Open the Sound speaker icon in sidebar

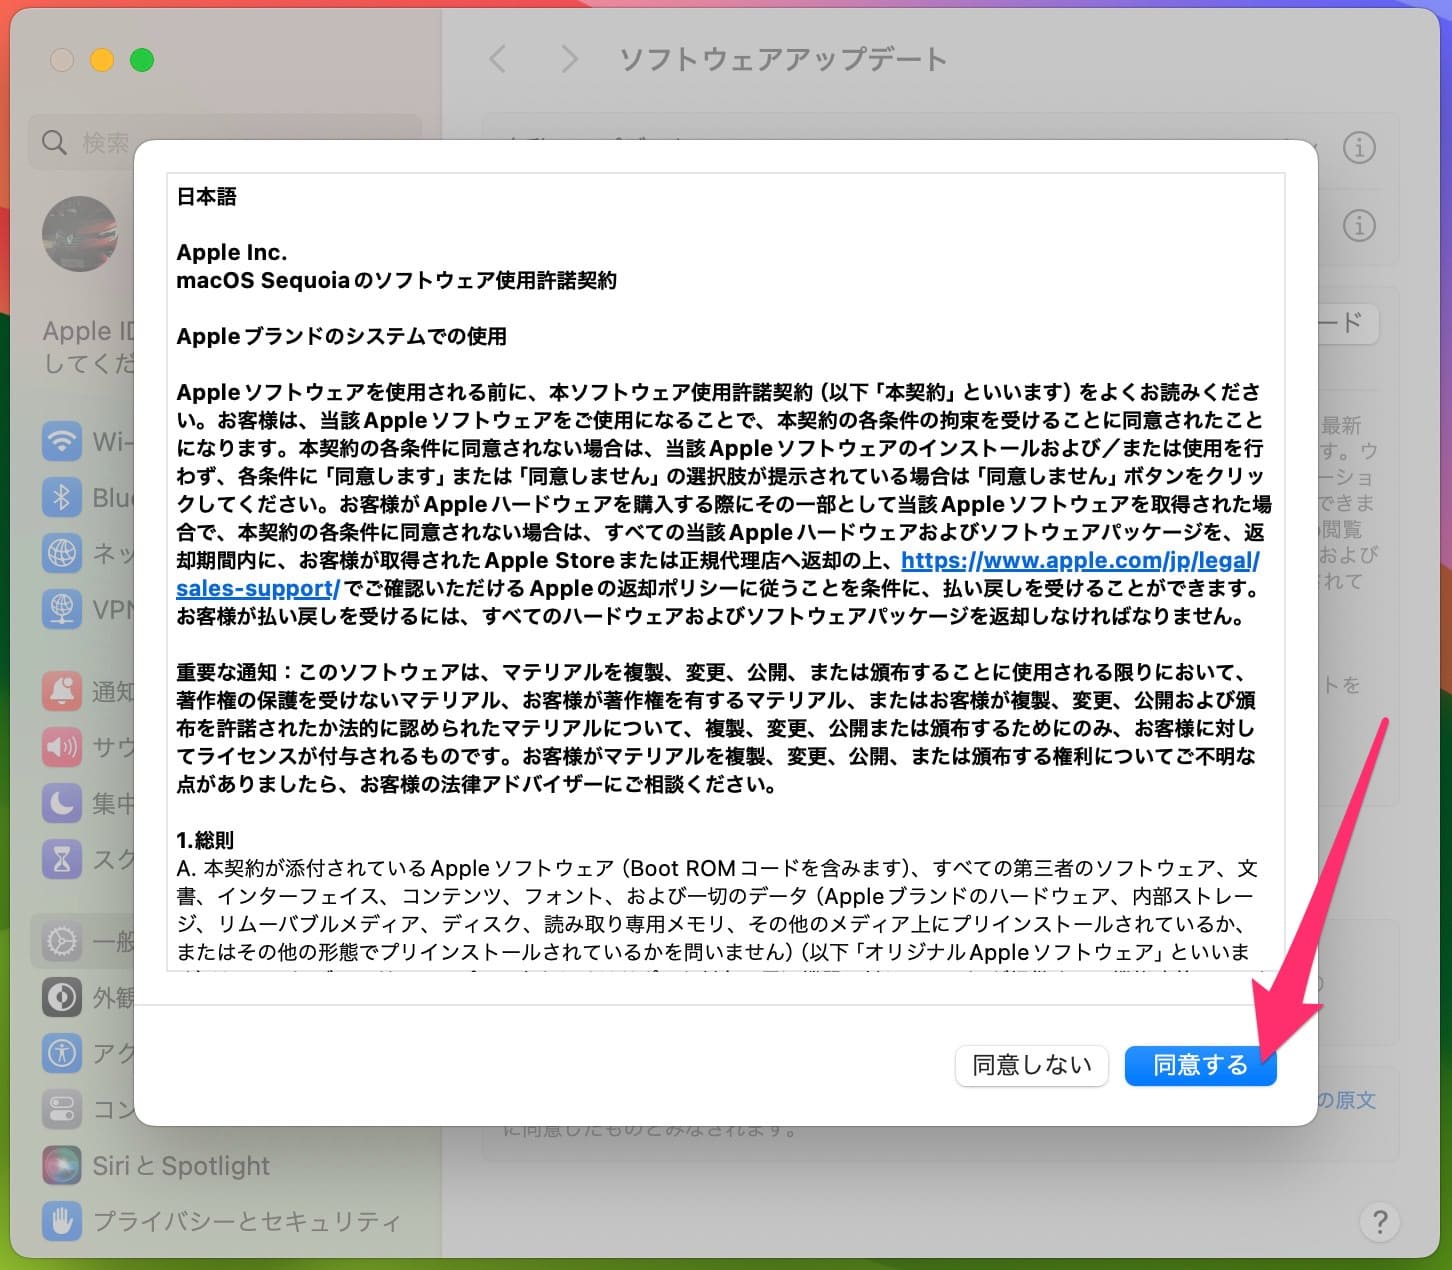click(62, 747)
